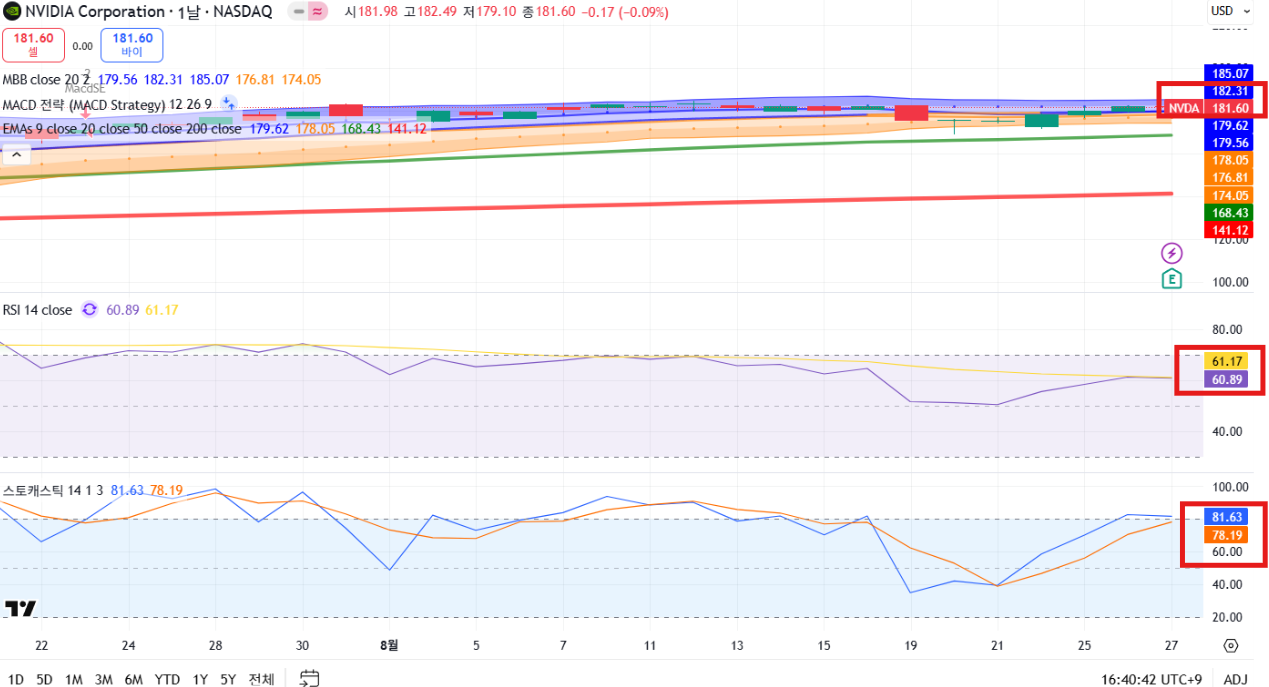The height and width of the screenshot is (687, 1269).
Task: Select the MBB close 20 2 indicator legend
Action: click(x=44, y=79)
